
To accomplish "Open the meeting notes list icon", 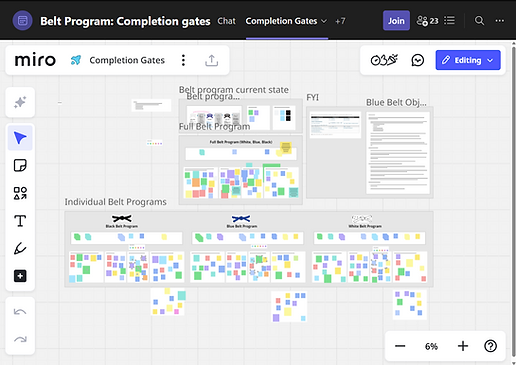I will tap(449, 21).
